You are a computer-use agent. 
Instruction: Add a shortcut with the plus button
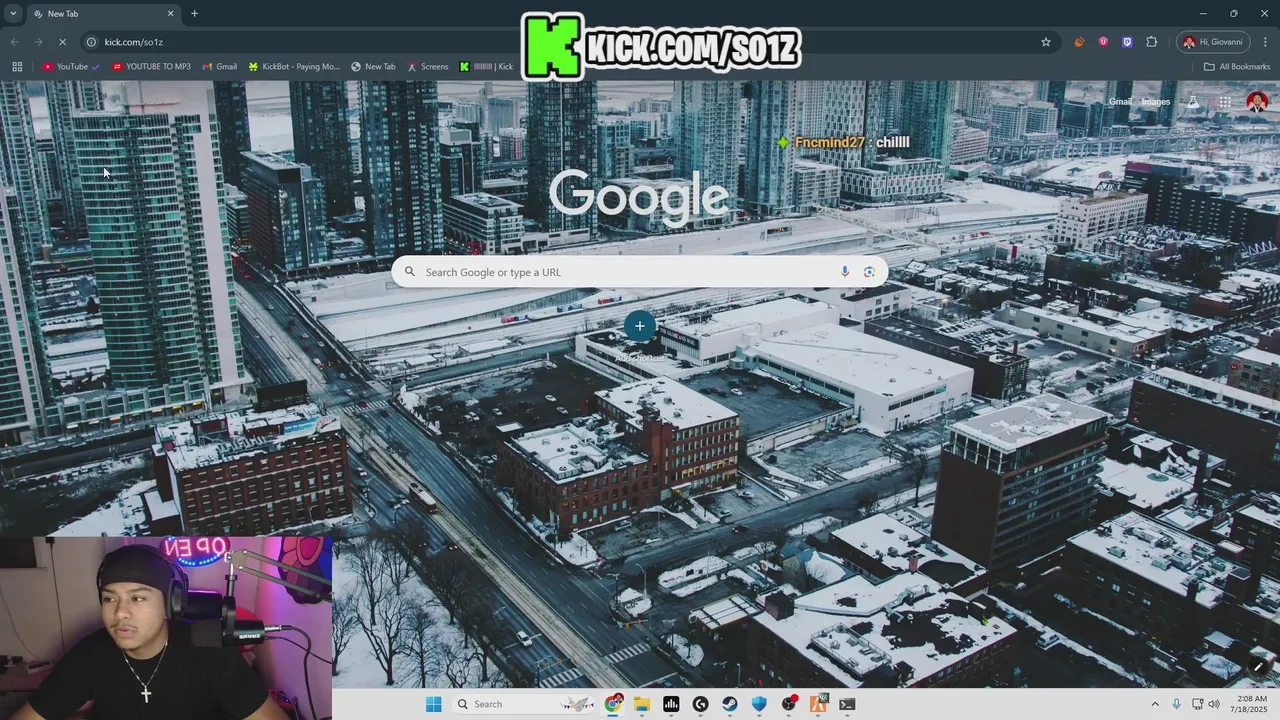click(x=640, y=326)
